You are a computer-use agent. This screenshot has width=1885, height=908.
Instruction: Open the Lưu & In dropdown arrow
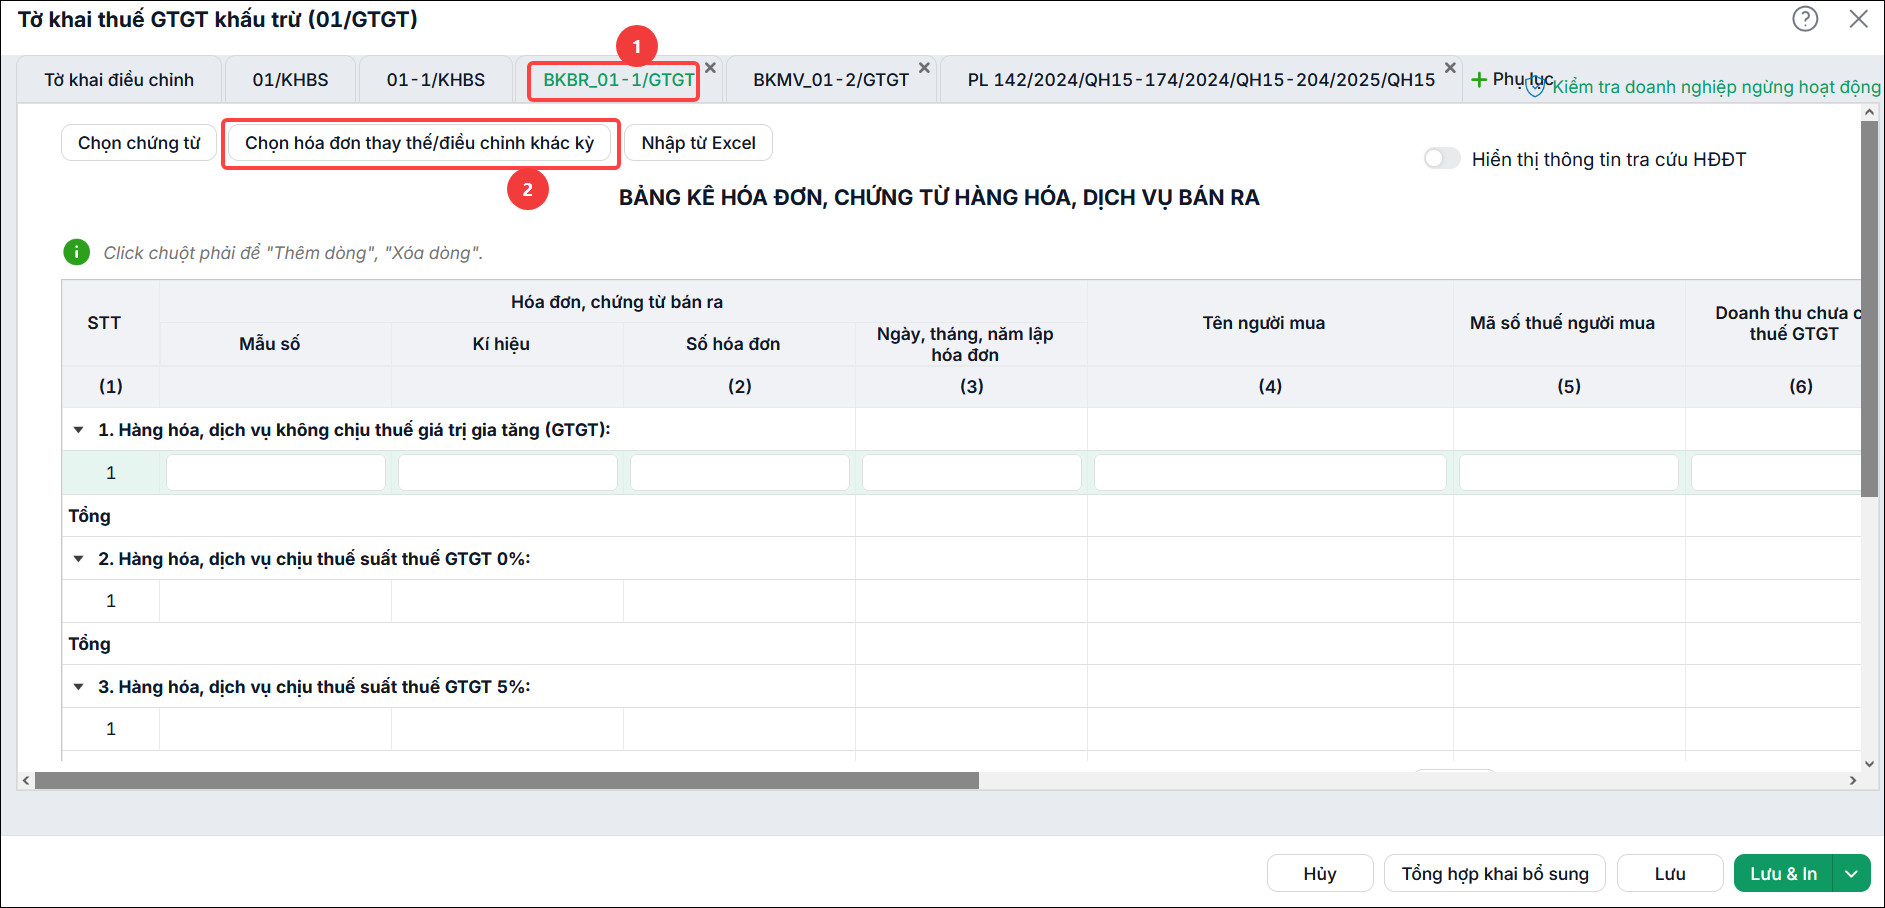[x=1851, y=873]
